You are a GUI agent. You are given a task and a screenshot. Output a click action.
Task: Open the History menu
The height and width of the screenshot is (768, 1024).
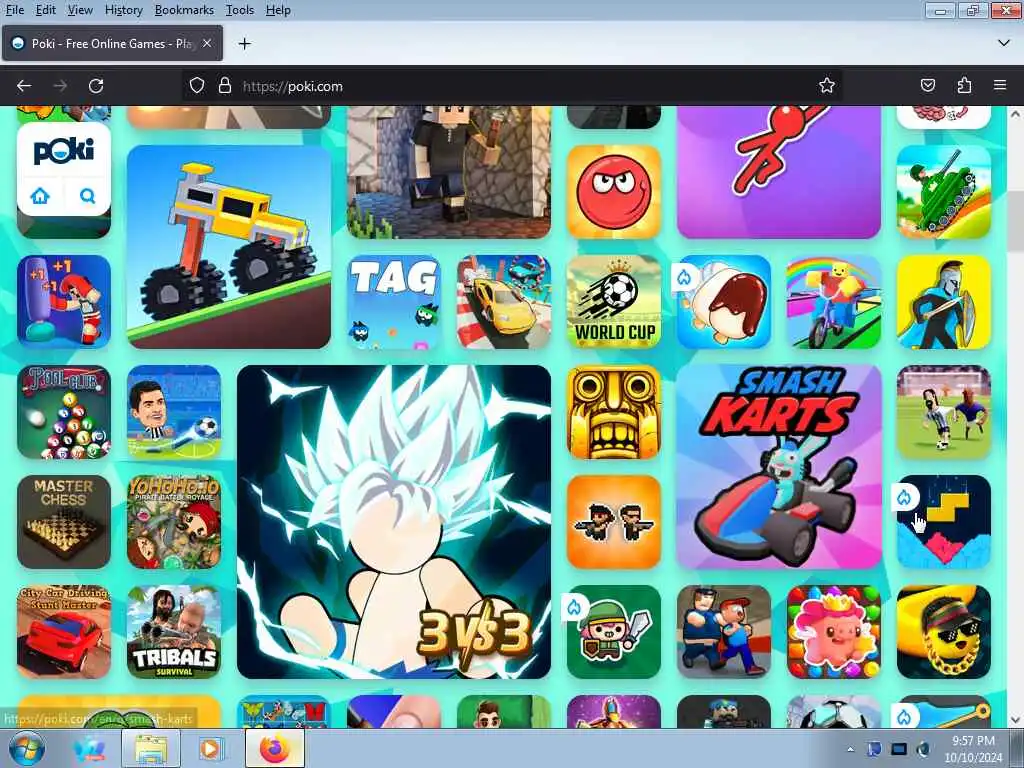(x=123, y=10)
